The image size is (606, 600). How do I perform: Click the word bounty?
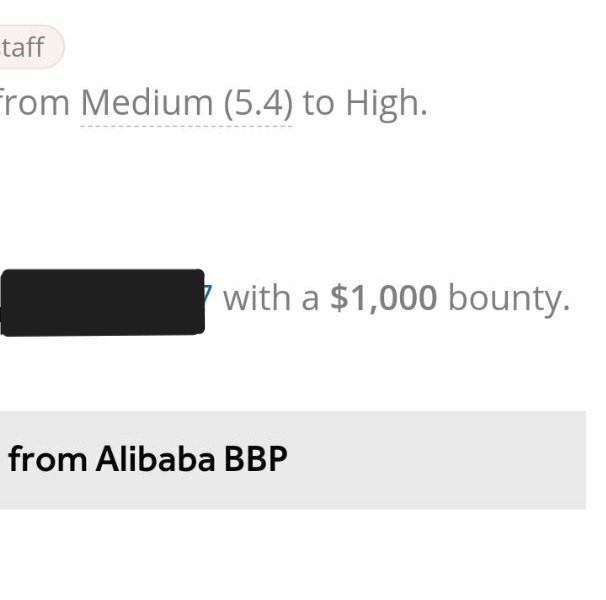(x=509, y=299)
